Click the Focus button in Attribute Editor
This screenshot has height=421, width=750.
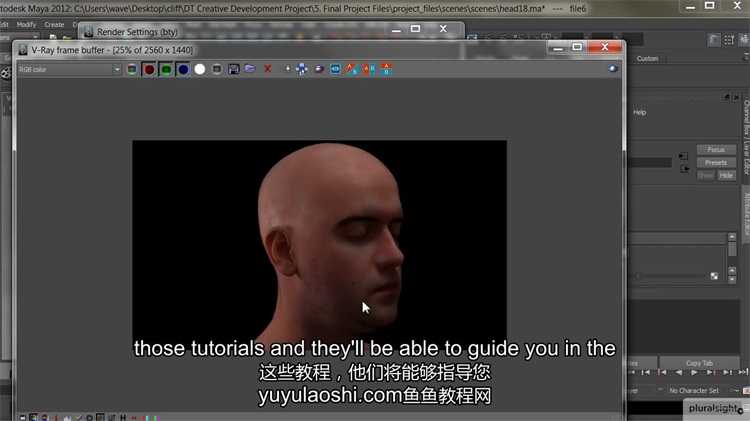pyautogui.click(x=716, y=150)
